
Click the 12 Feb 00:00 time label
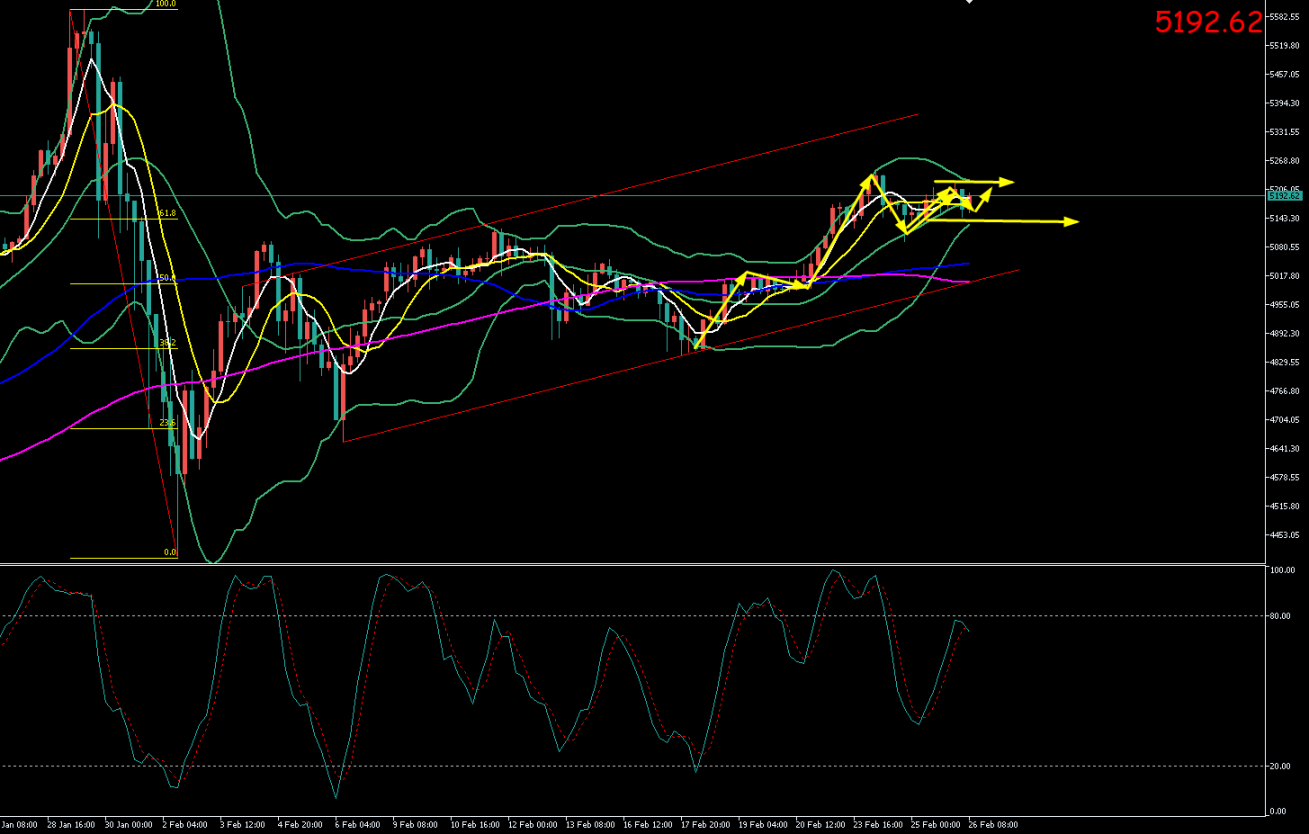(x=532, y=825)
